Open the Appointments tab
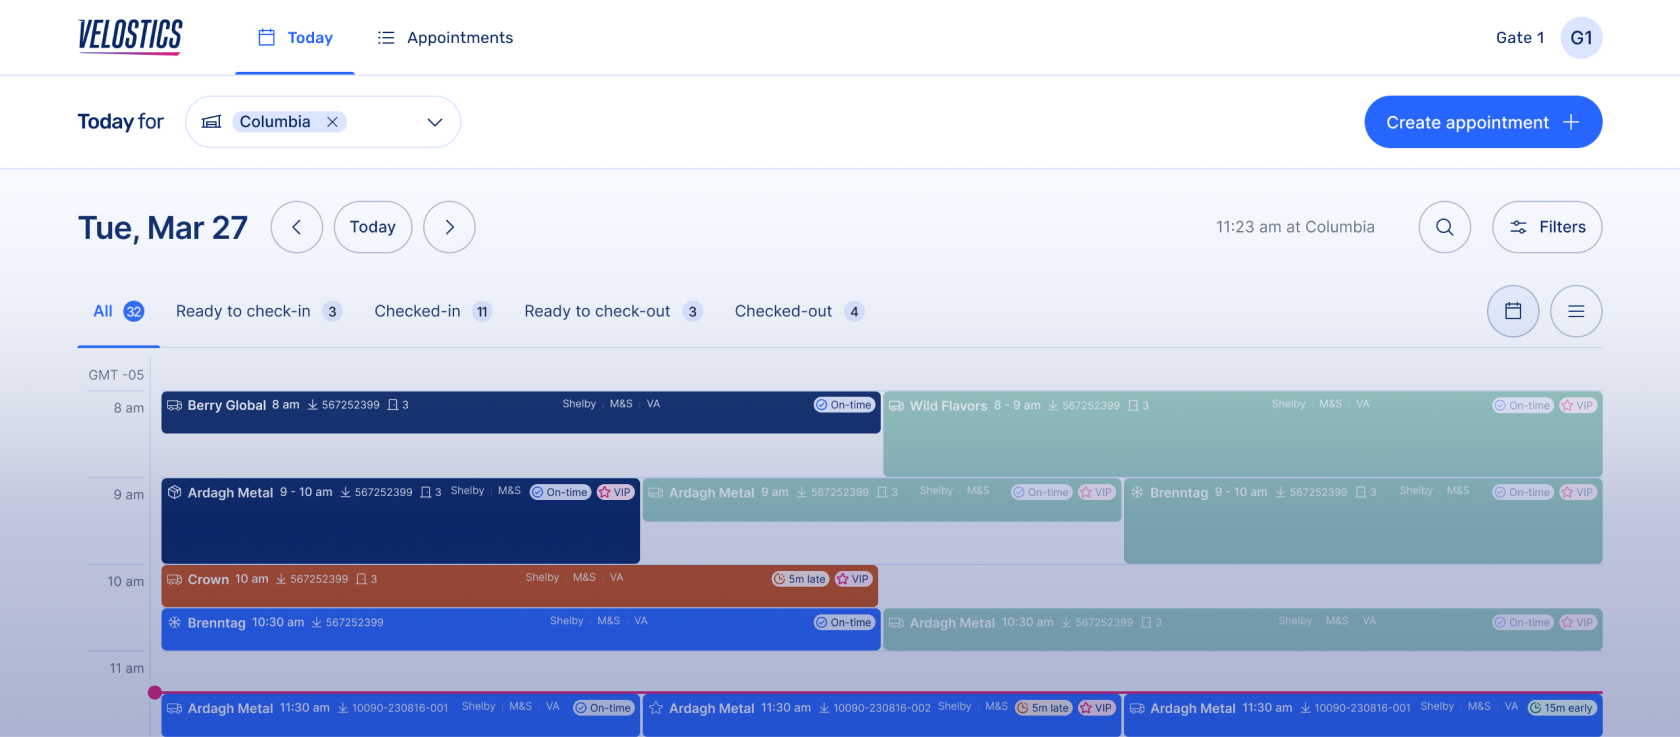1680x737 pixels. [445, 38]
